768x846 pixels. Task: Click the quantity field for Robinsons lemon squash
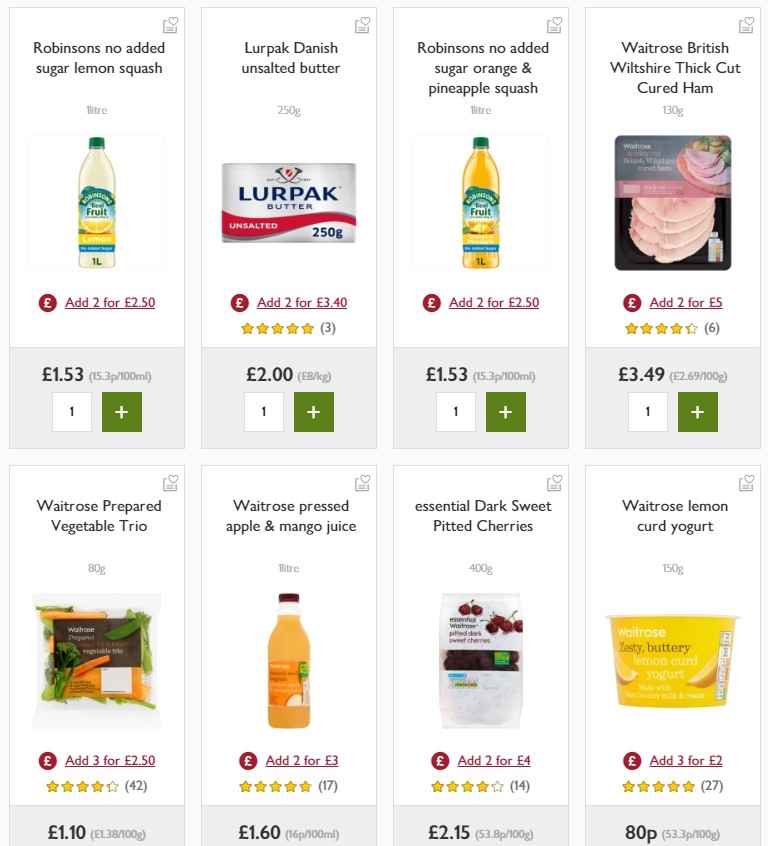(72, 411)
